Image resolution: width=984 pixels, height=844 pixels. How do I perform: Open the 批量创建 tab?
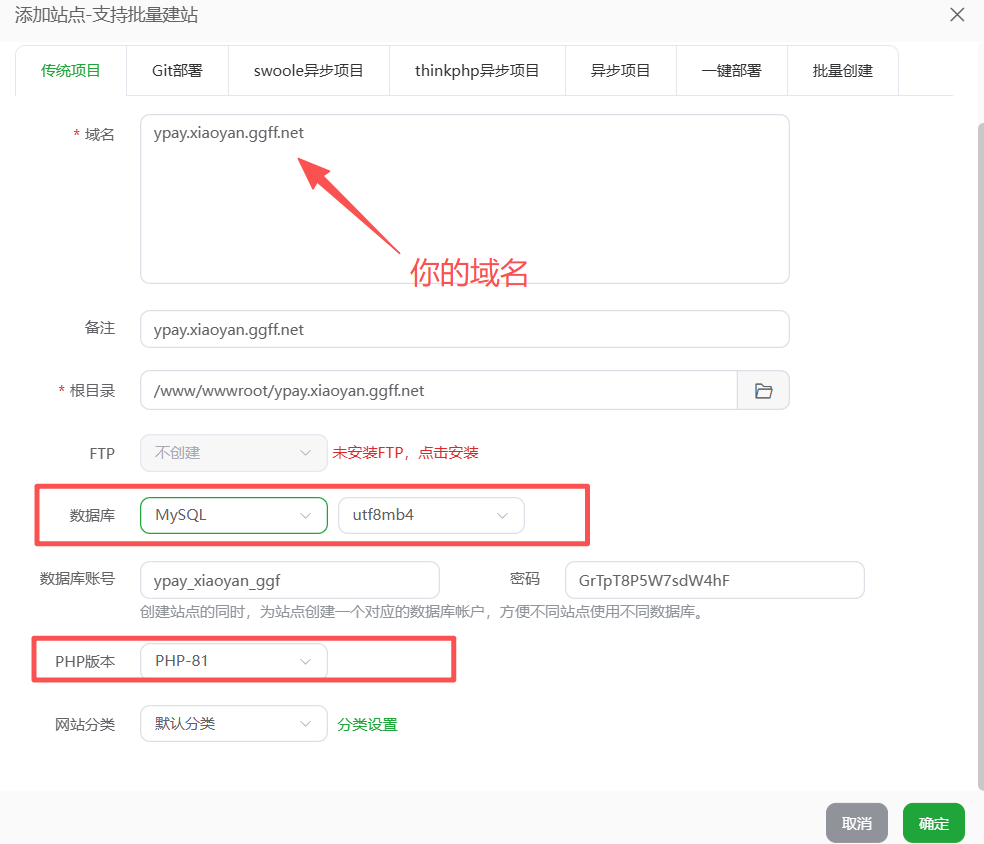[842, 71]
